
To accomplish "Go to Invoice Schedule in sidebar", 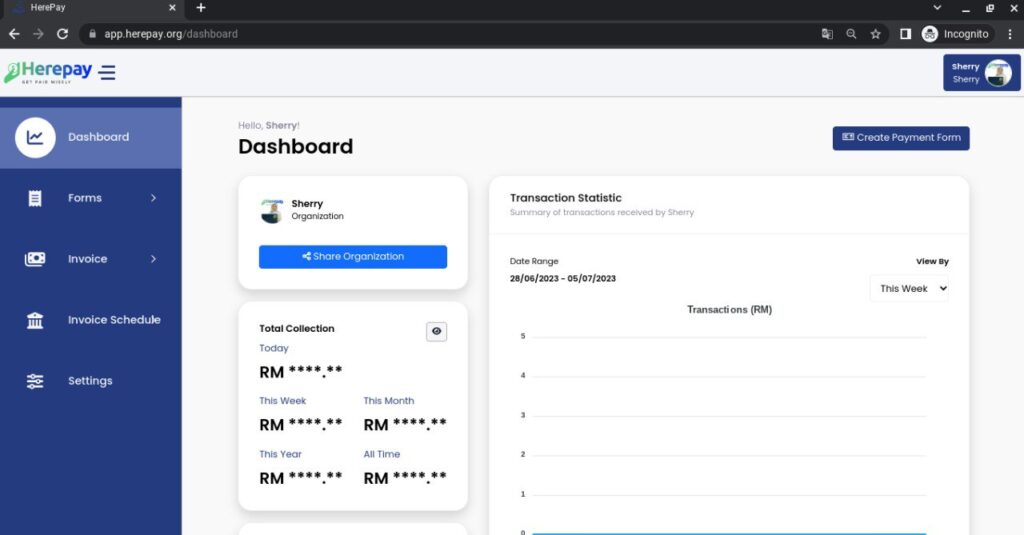I will click(x=114, y=320).
